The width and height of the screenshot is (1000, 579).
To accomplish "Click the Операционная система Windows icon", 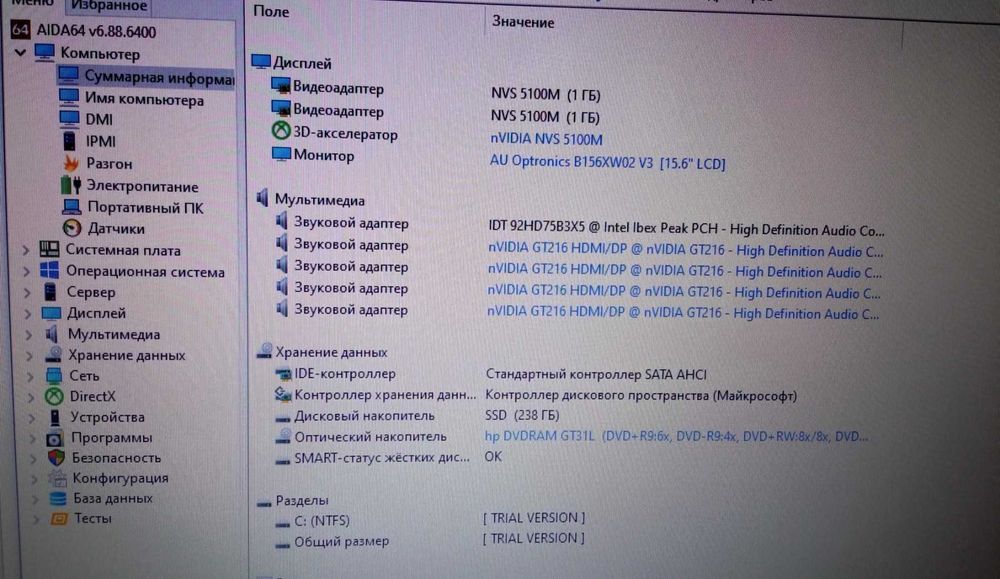I will [49, 270].
